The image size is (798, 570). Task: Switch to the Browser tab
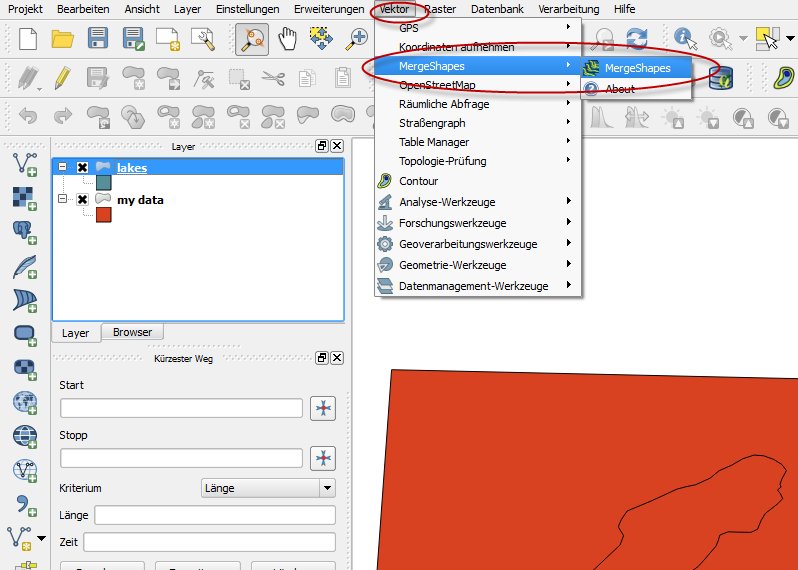point(132,332)
